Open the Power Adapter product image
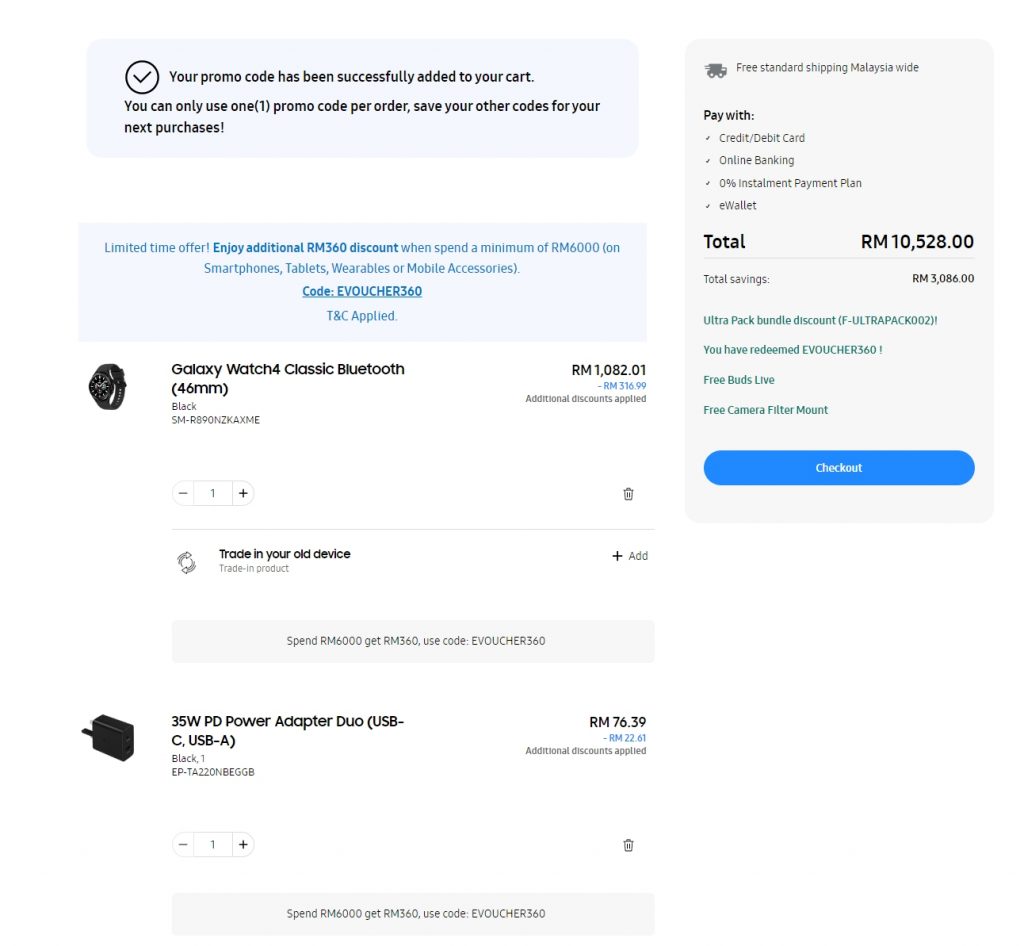 (x=108, y=738)
